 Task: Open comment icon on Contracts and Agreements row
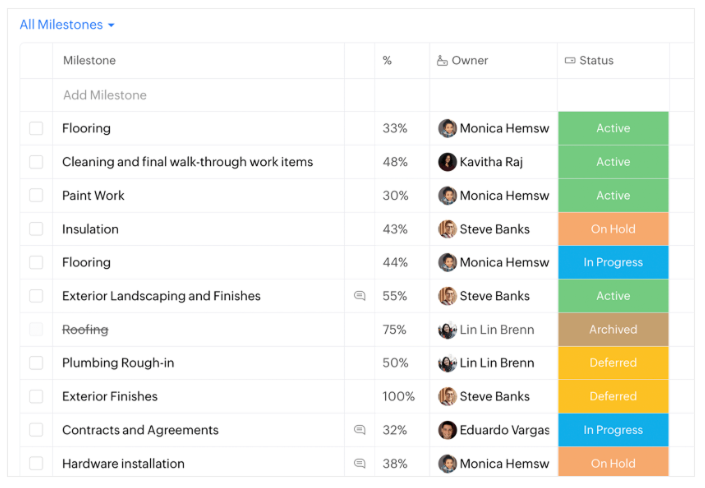[x=360, y=430]
